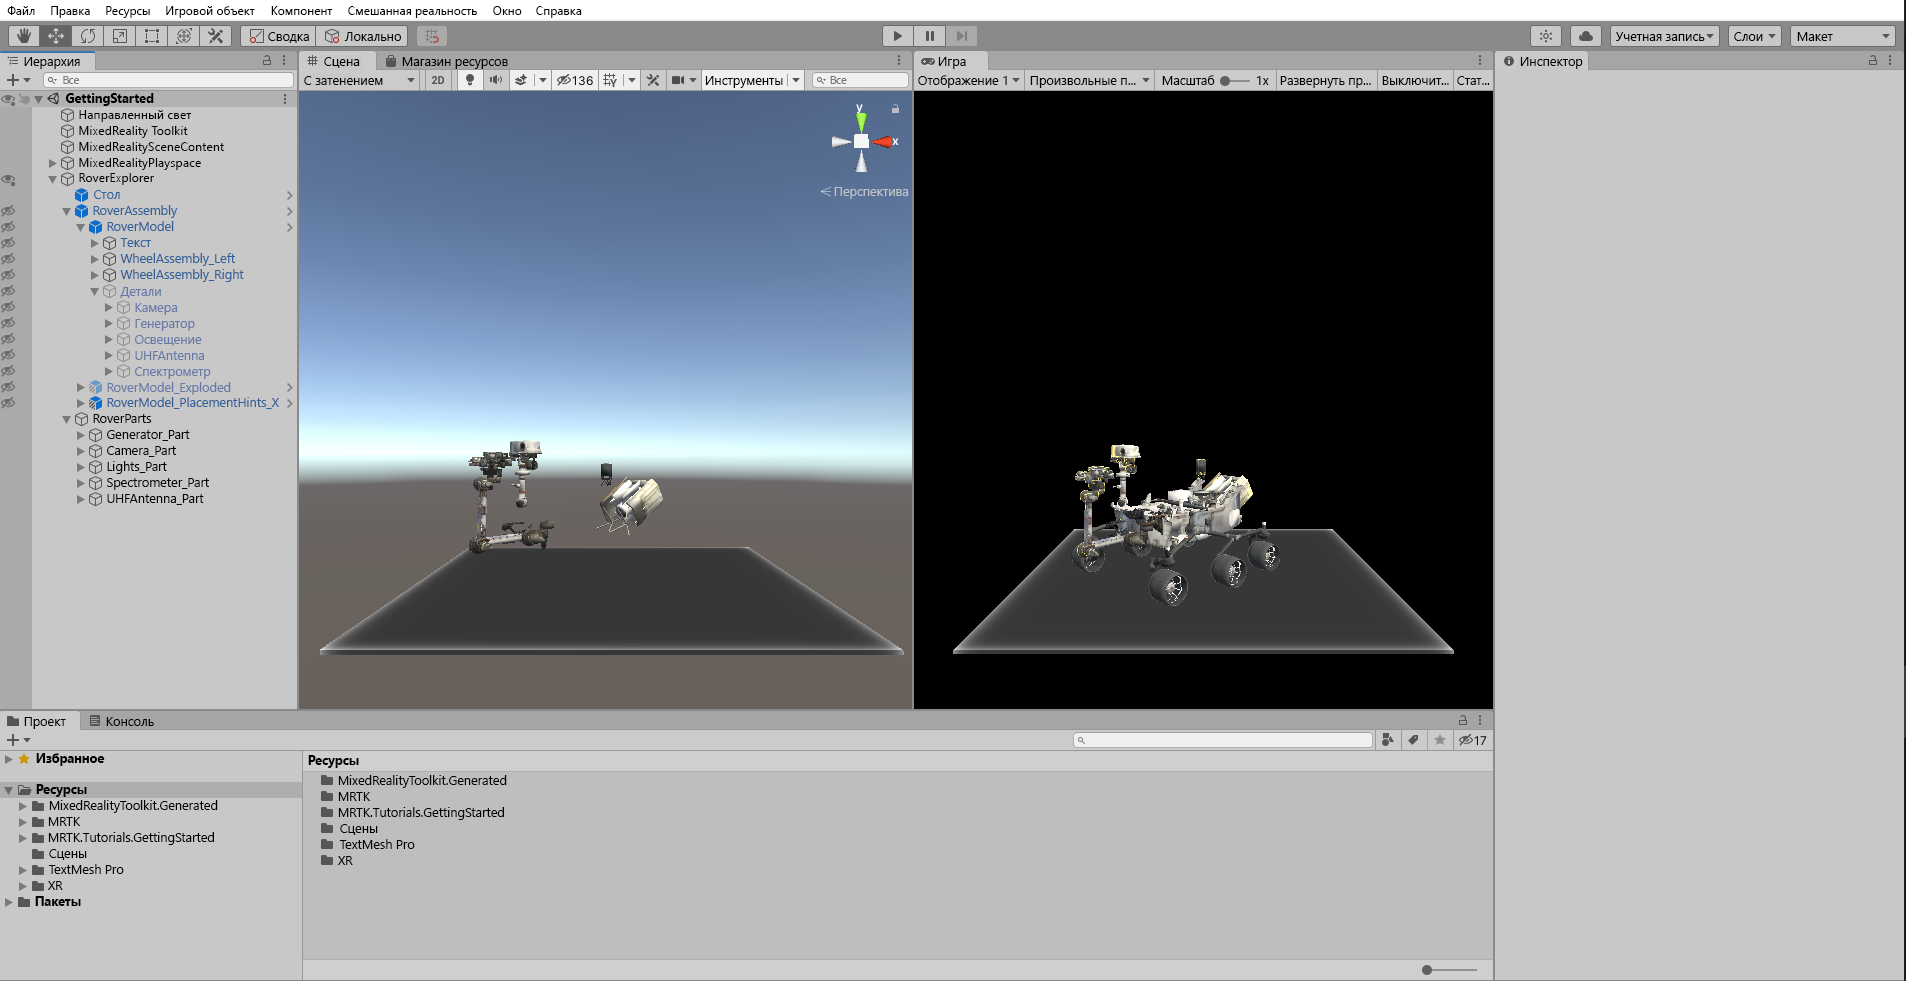Click the grid snapping icon in toolbar
The image size is (1906, 981).
(x=432, y=36)
